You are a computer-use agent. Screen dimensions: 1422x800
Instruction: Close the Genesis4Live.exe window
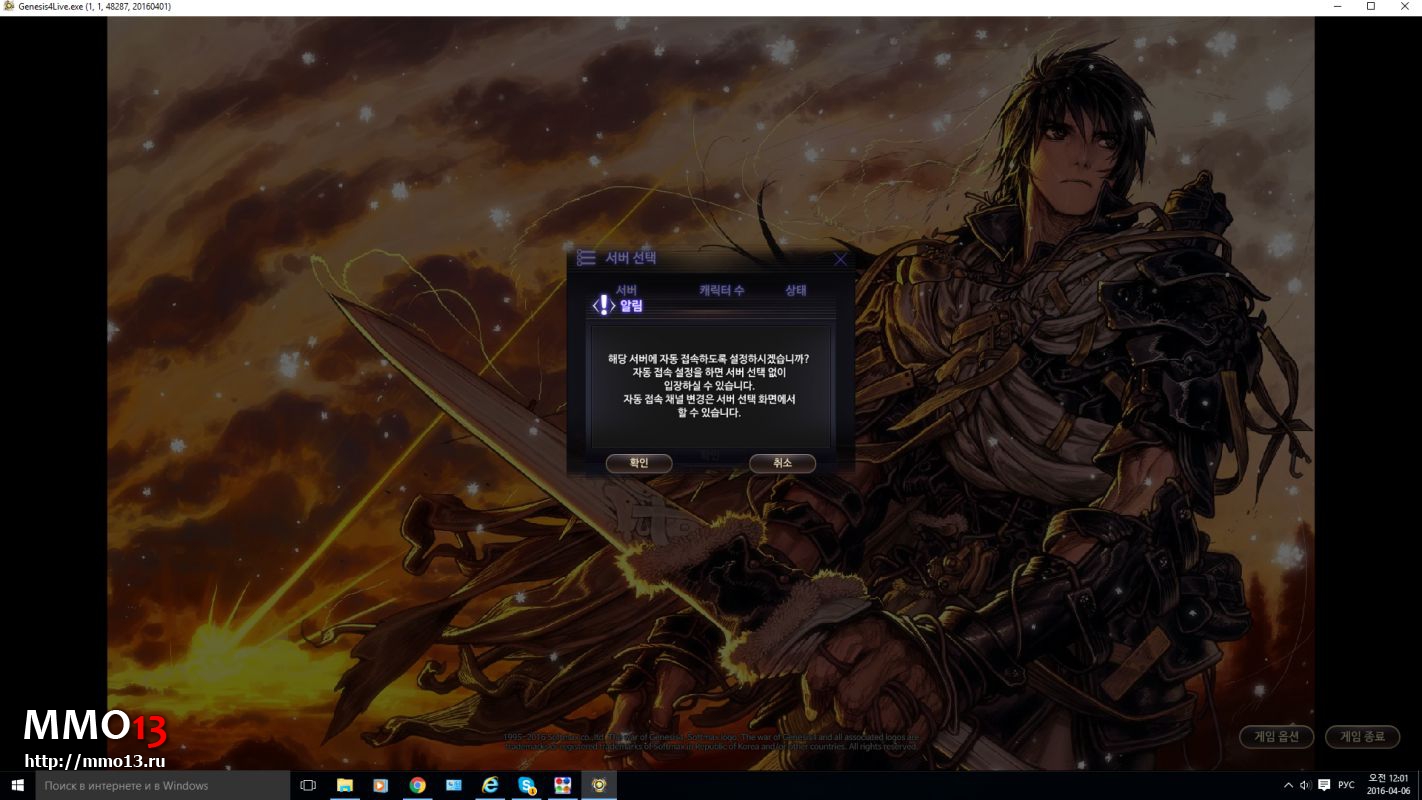1404,6
